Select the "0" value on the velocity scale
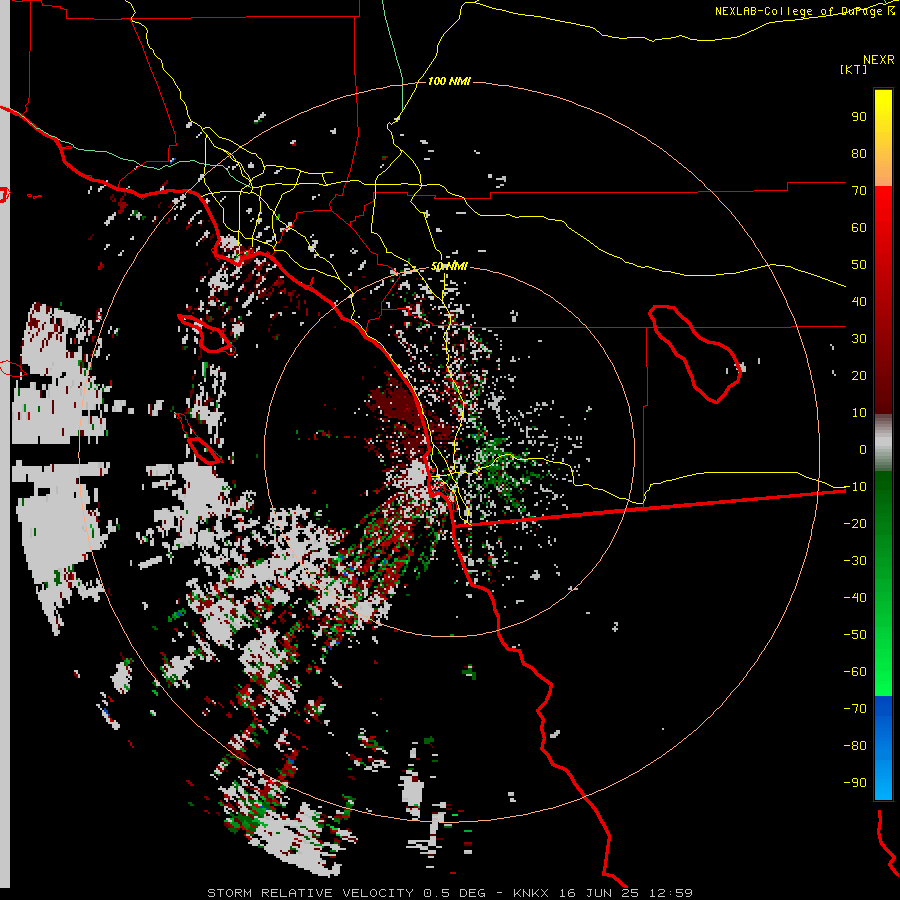The width and height of the screenshot is (900, 900). click(863, 449)
